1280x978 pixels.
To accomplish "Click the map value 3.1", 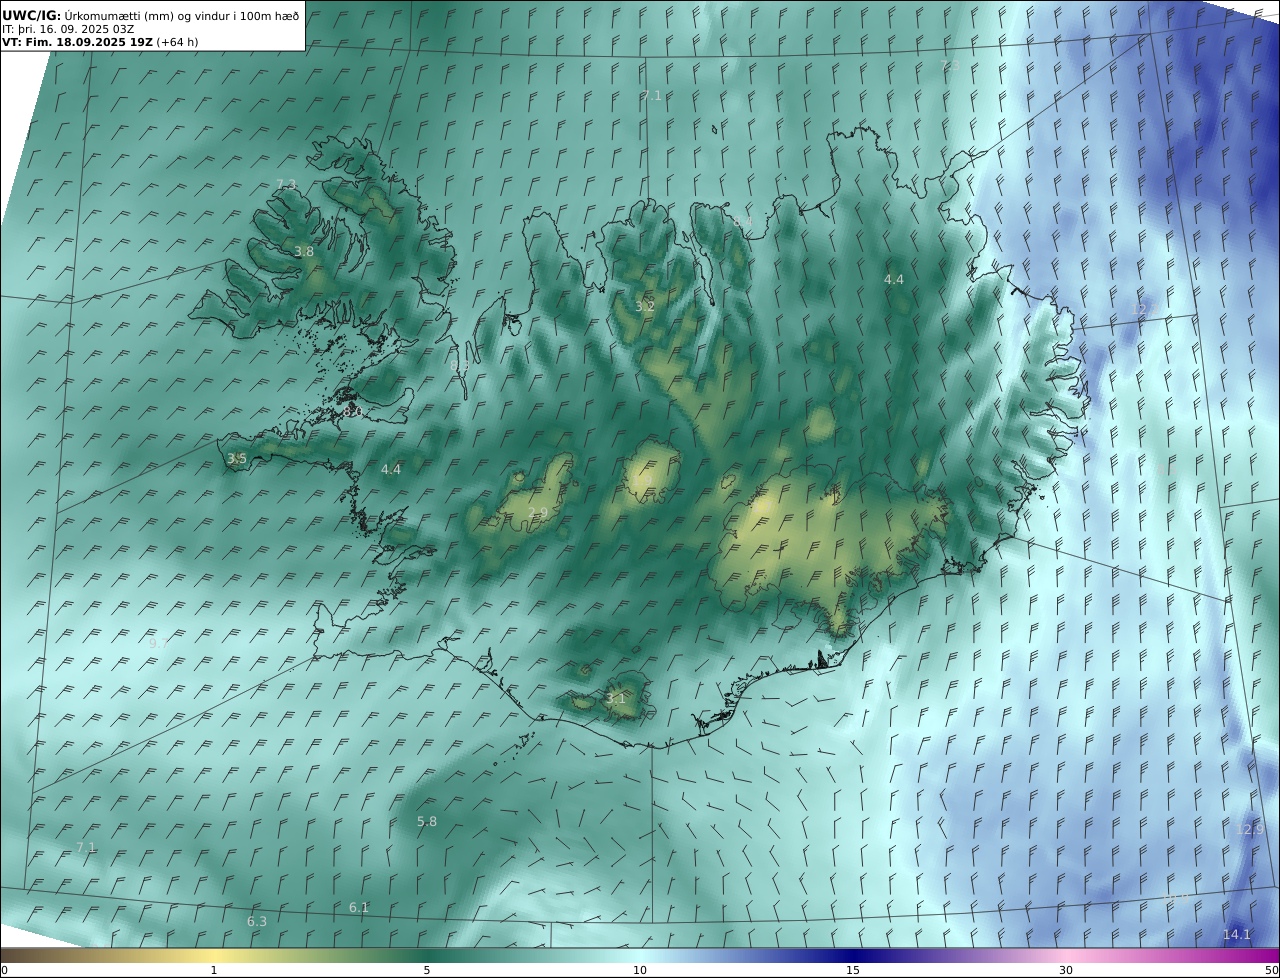I will (x=616, y=698).
